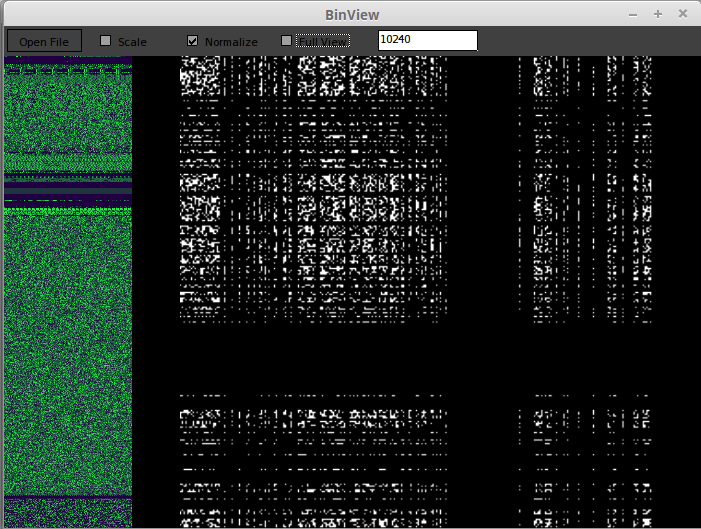This screenshot has height=529, width=701.
Task: Click the Open File button
Action: 44,41
